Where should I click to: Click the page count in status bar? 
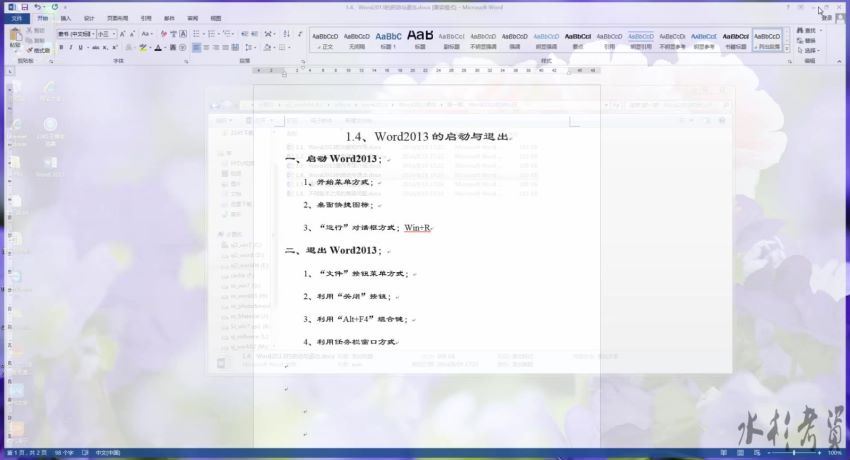point(26,452)
